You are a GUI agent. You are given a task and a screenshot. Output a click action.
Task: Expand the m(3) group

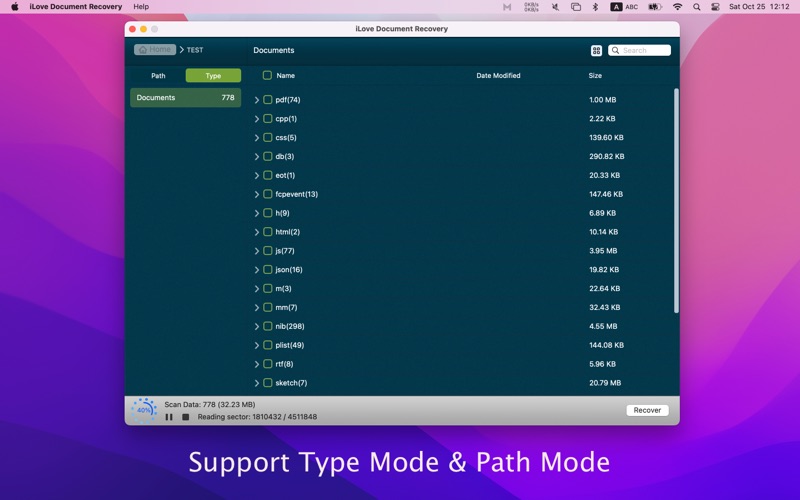pos(257,289)
